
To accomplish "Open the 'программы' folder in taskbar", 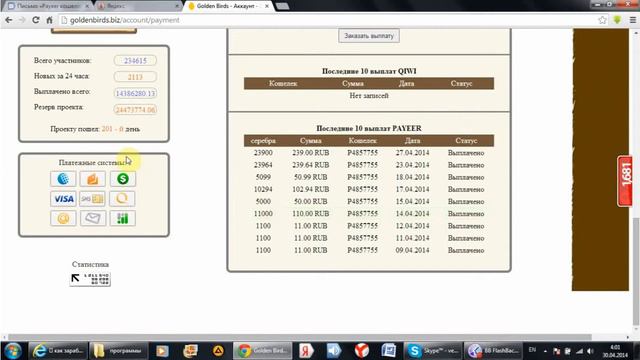I will pyautogui.click(x=118, y=351).
